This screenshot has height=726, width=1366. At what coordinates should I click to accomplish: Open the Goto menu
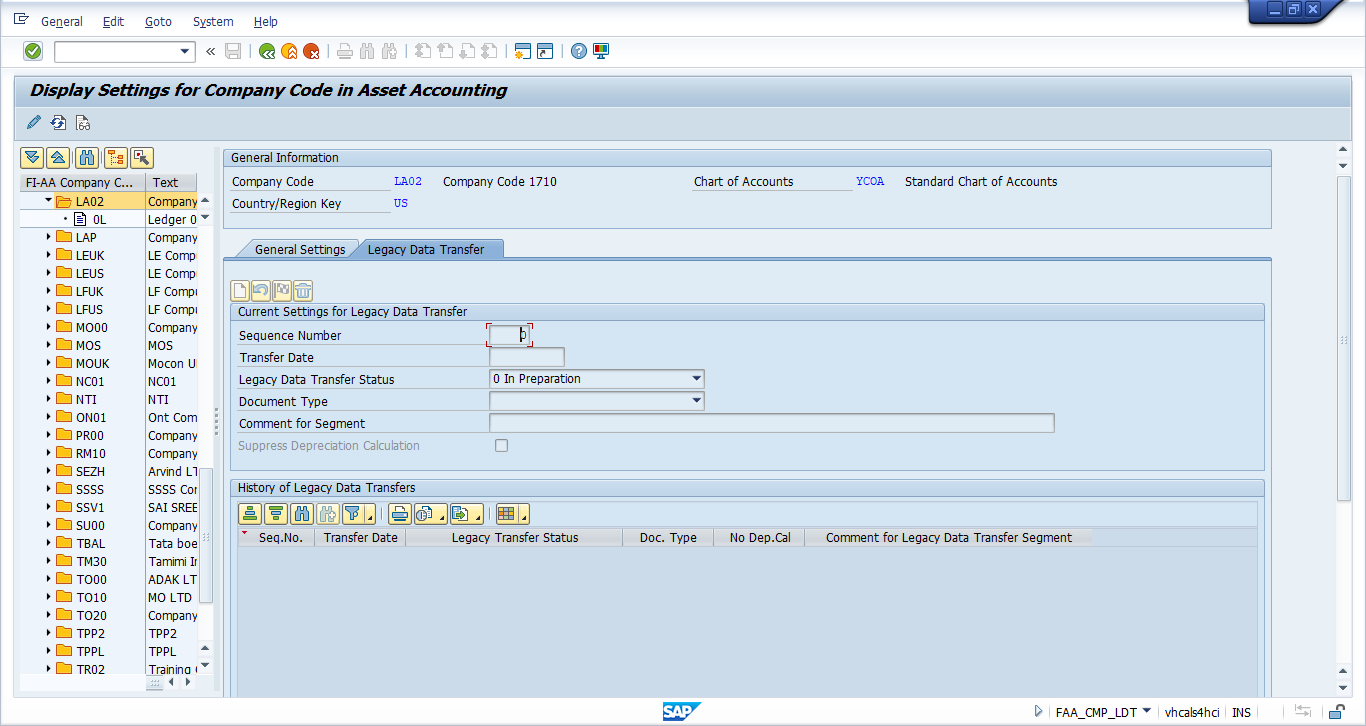158,21
